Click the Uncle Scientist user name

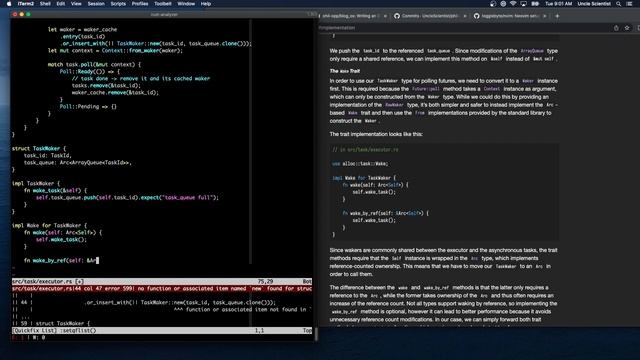point(594,4)
